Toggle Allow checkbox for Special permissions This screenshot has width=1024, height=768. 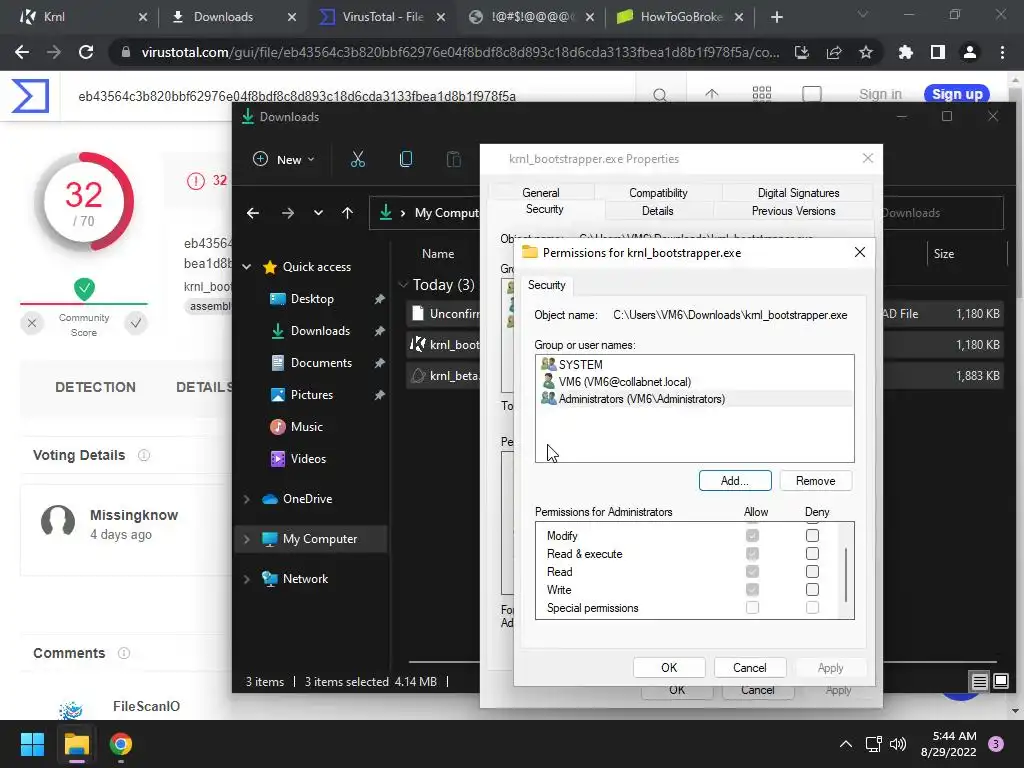click(x=752, y=607)
